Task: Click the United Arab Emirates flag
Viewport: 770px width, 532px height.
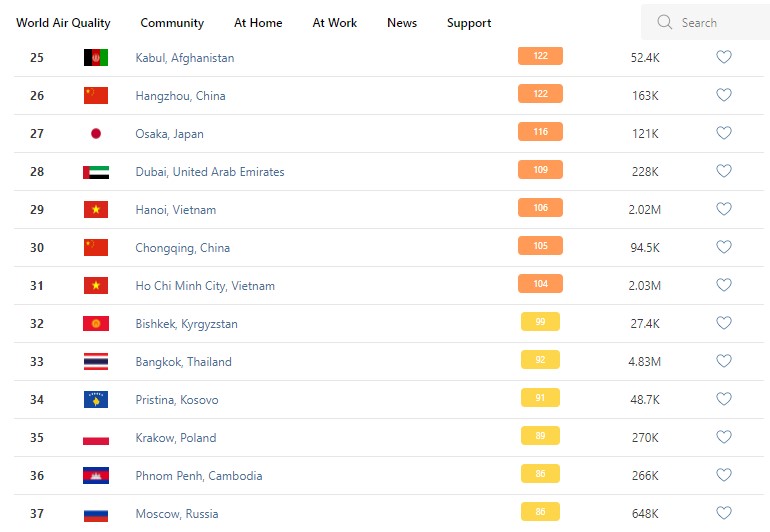Action: pos(96,172)
